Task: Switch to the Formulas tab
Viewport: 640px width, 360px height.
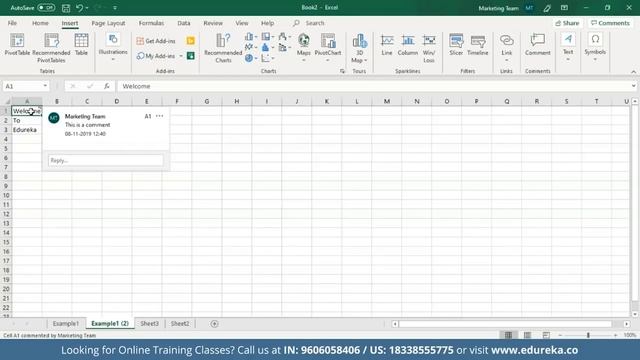Action: [151, 23]
